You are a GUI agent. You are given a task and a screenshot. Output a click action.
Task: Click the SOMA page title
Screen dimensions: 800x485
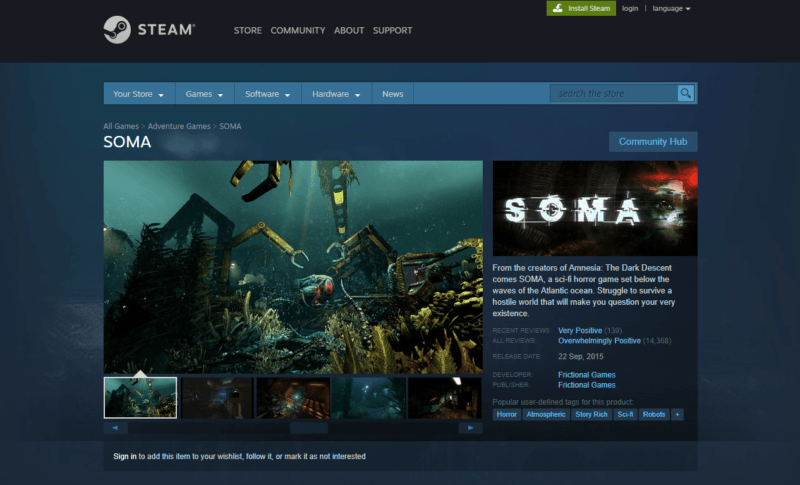tap(127, 142)
